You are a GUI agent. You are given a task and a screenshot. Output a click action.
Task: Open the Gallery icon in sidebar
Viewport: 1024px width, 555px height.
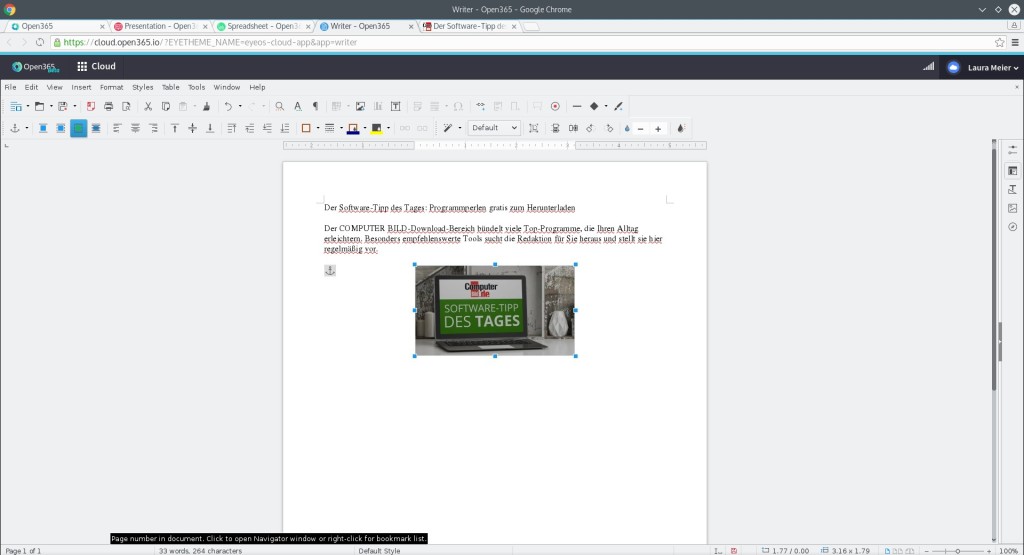click(1013, 208)
